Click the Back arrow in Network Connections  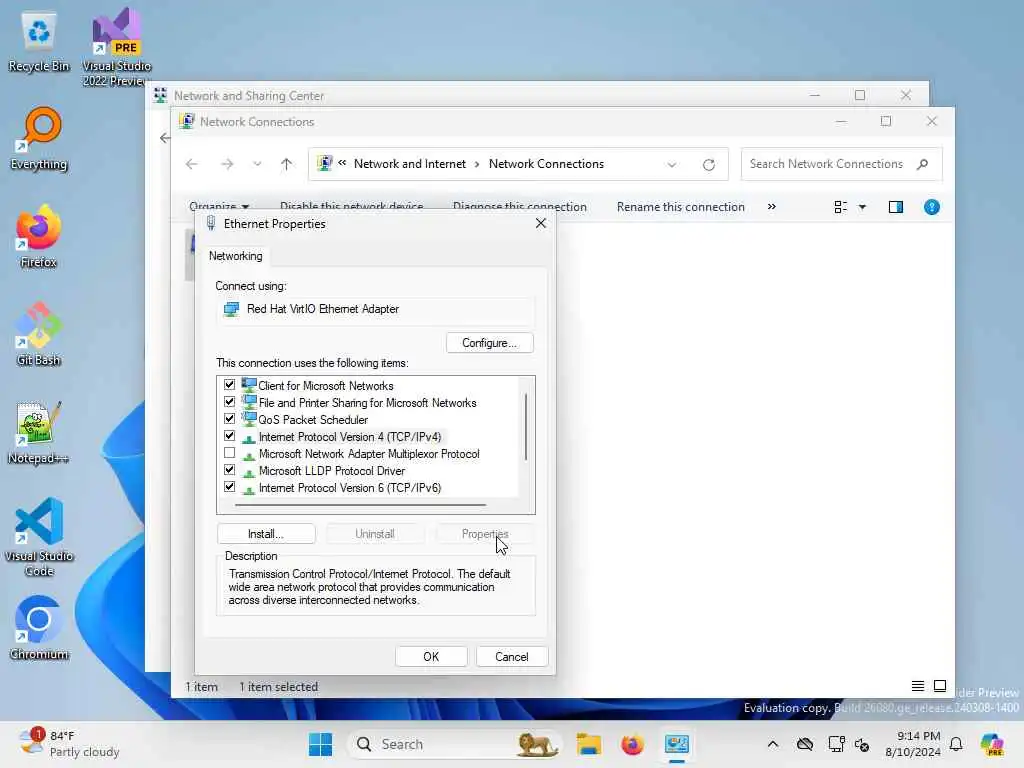tap(191, 164)
